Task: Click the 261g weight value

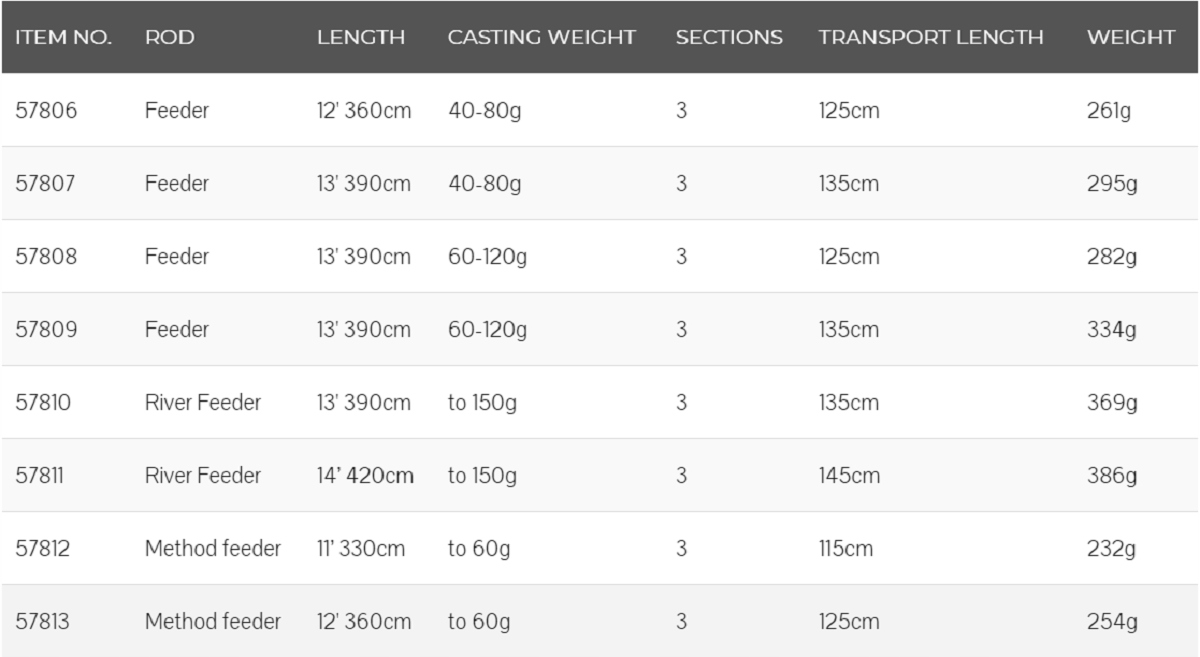Action: pos(1108,110)
